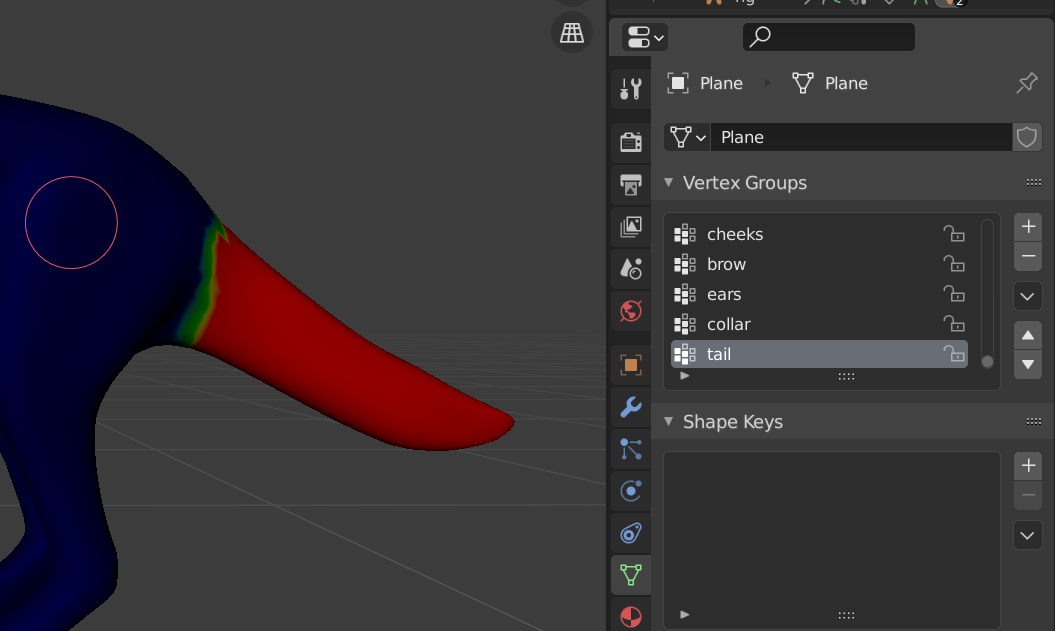This screenshot has width=1055, height=631.
Task: Toggle lock on the tail vertex group
Action: click(x=953, y=353)
